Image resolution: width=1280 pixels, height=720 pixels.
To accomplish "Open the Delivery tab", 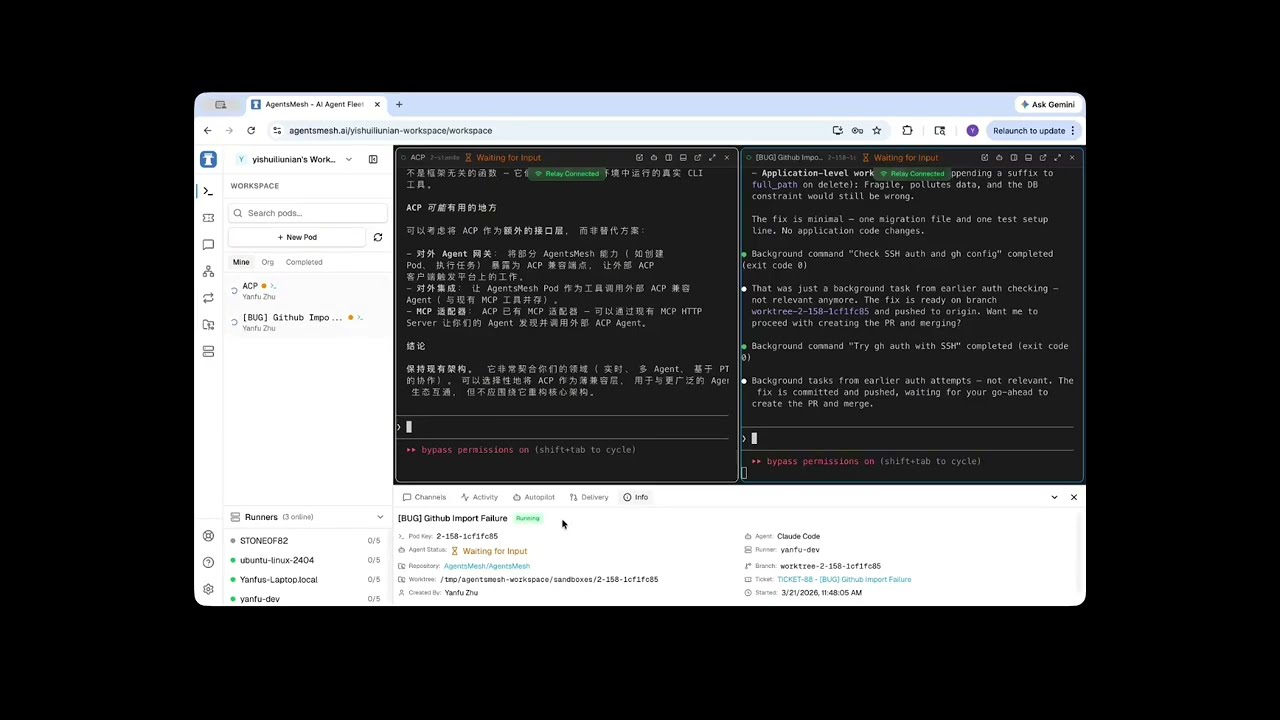I will click(x=589, y=497).
